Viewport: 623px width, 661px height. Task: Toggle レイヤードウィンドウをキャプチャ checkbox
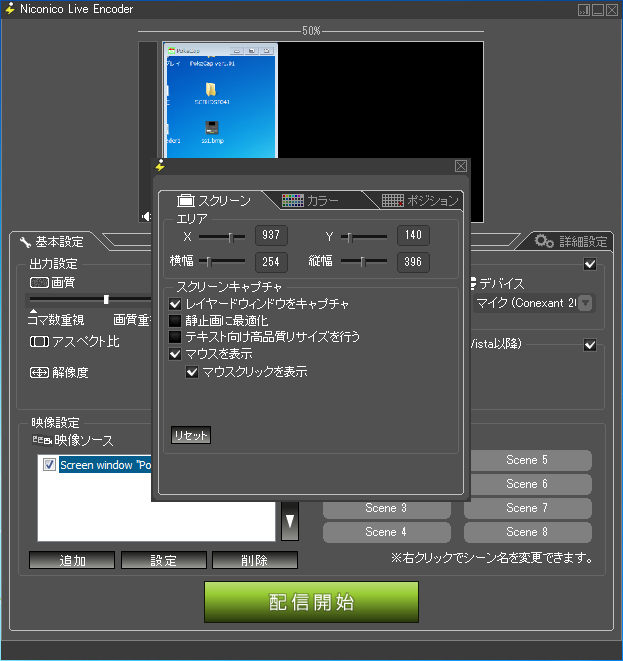click(175, 304)
